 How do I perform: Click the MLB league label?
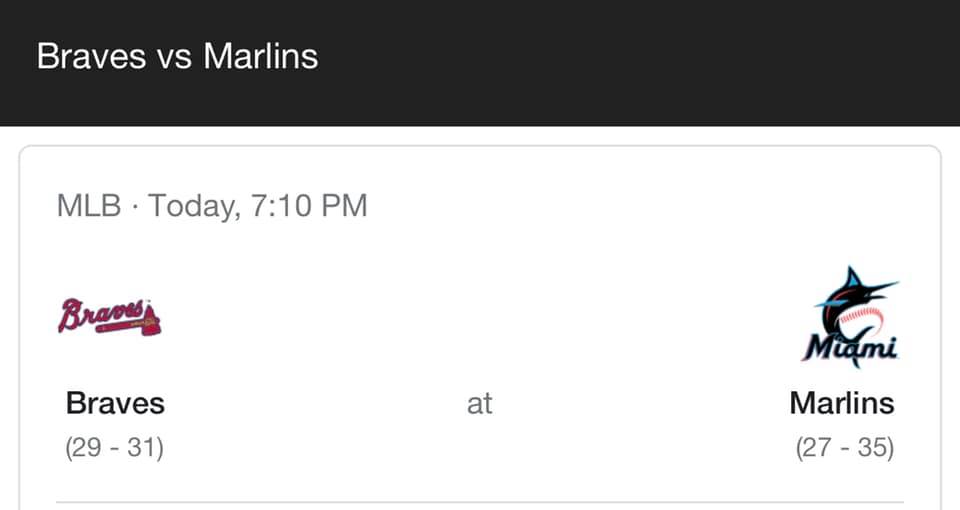pos(89,206)
